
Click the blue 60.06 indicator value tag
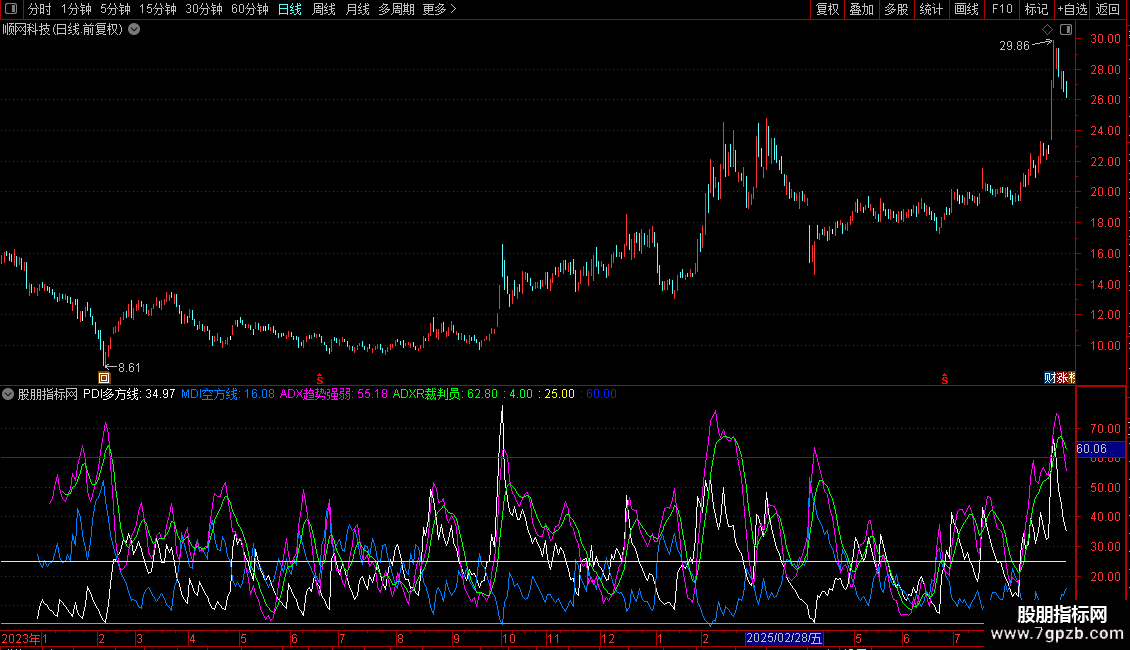[1092, 449]
